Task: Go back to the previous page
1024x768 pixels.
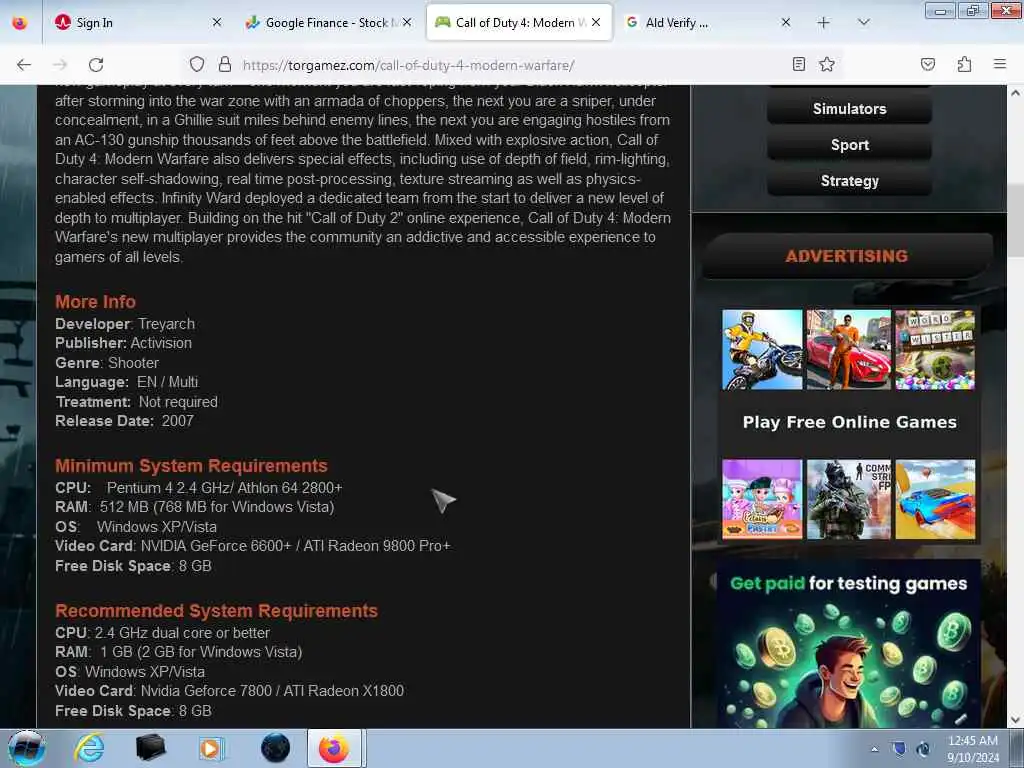Action: pyautogui.click(x=24, y=65)
